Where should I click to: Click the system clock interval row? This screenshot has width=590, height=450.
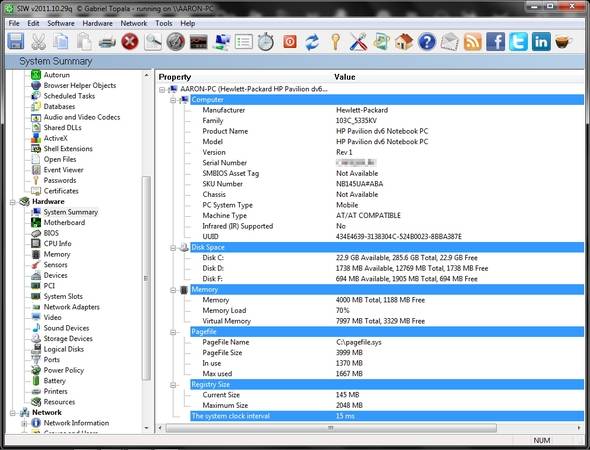(x=386, y=416)
